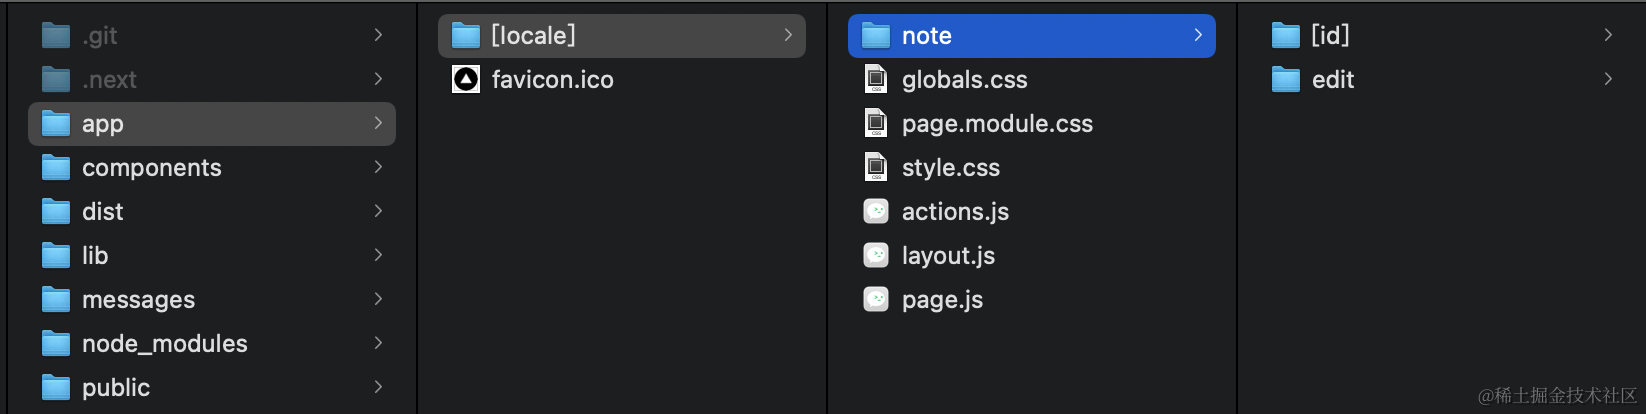Expand the [id] folder chevron

tap(1608, 35)
